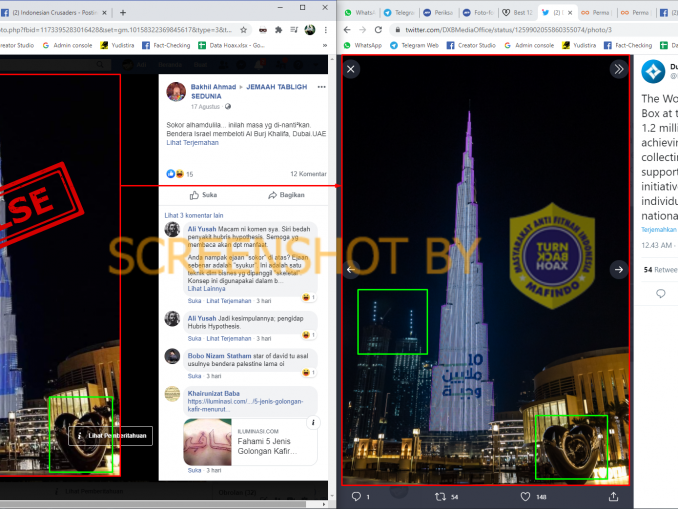Image resolution: width=678 pixels, height=509 pixels.
Task: Go to the next photo using the right arrow in the Twitter viewer
Action: coord(619,269)
